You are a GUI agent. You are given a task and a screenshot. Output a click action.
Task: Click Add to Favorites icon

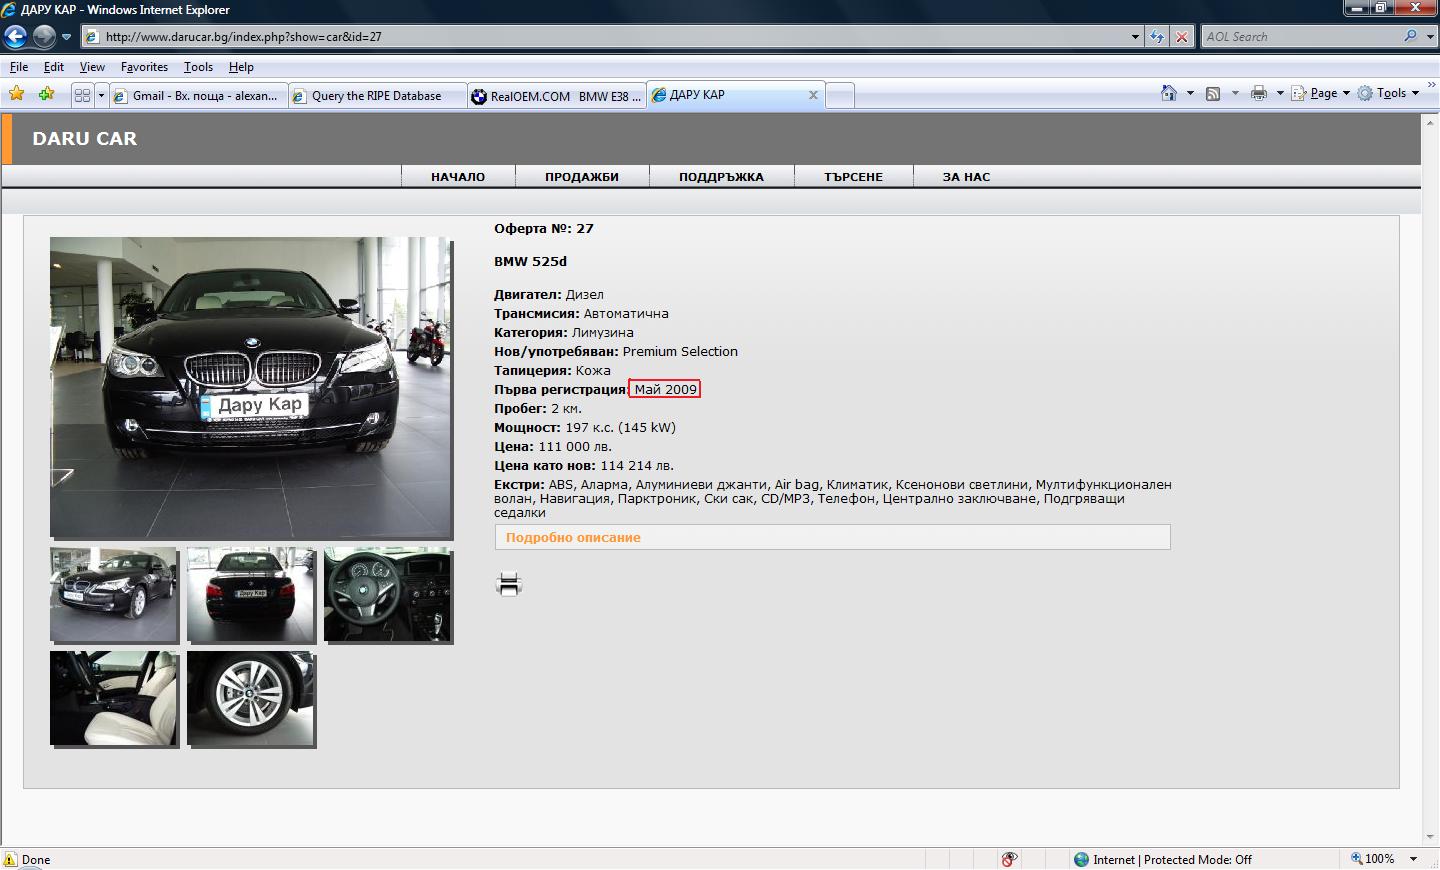(x=46, y=94)
